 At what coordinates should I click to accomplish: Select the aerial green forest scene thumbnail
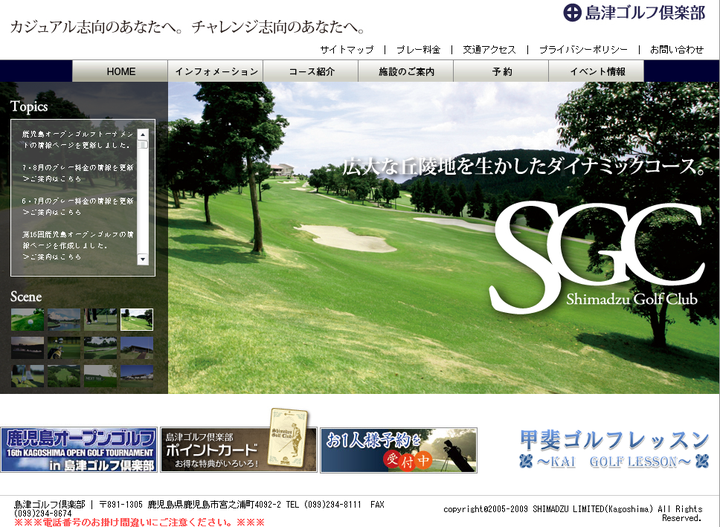point(64,376)
